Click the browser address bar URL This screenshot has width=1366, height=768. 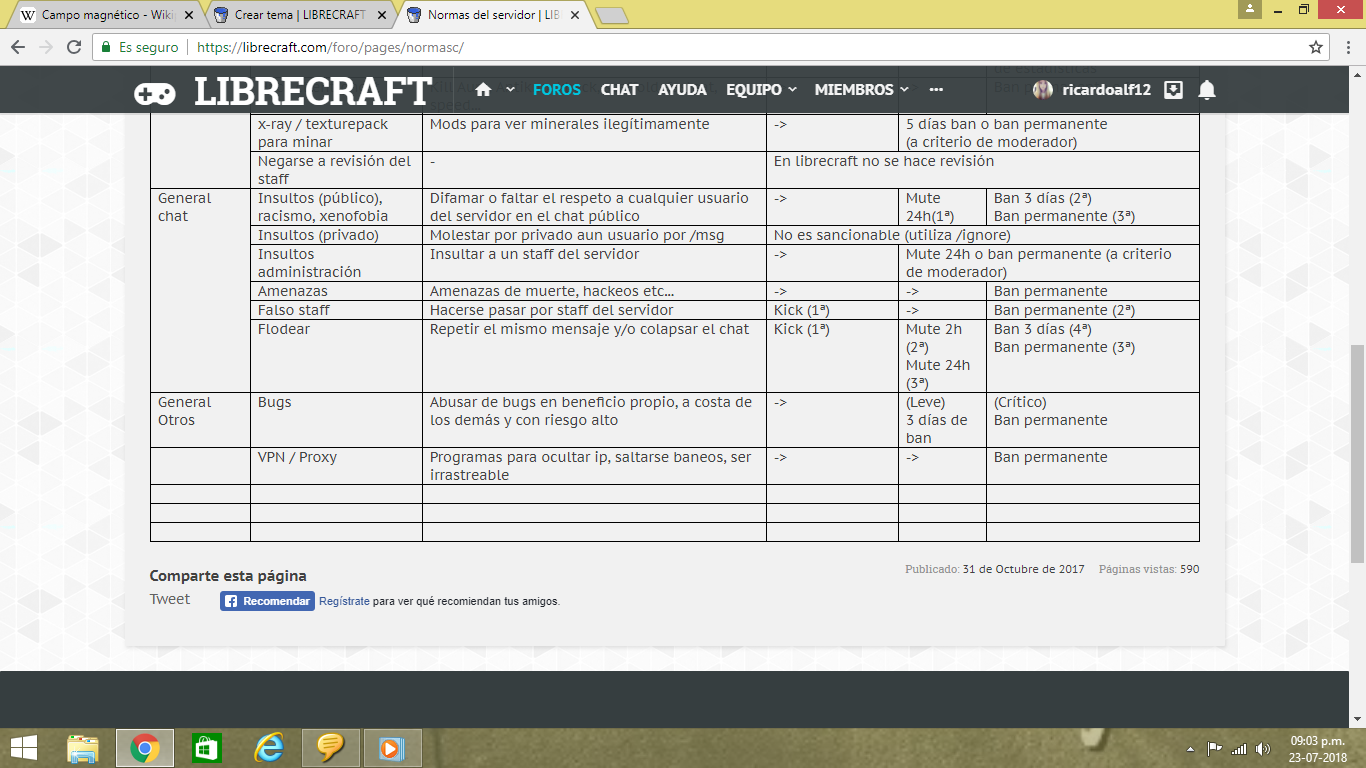point(330,47)
